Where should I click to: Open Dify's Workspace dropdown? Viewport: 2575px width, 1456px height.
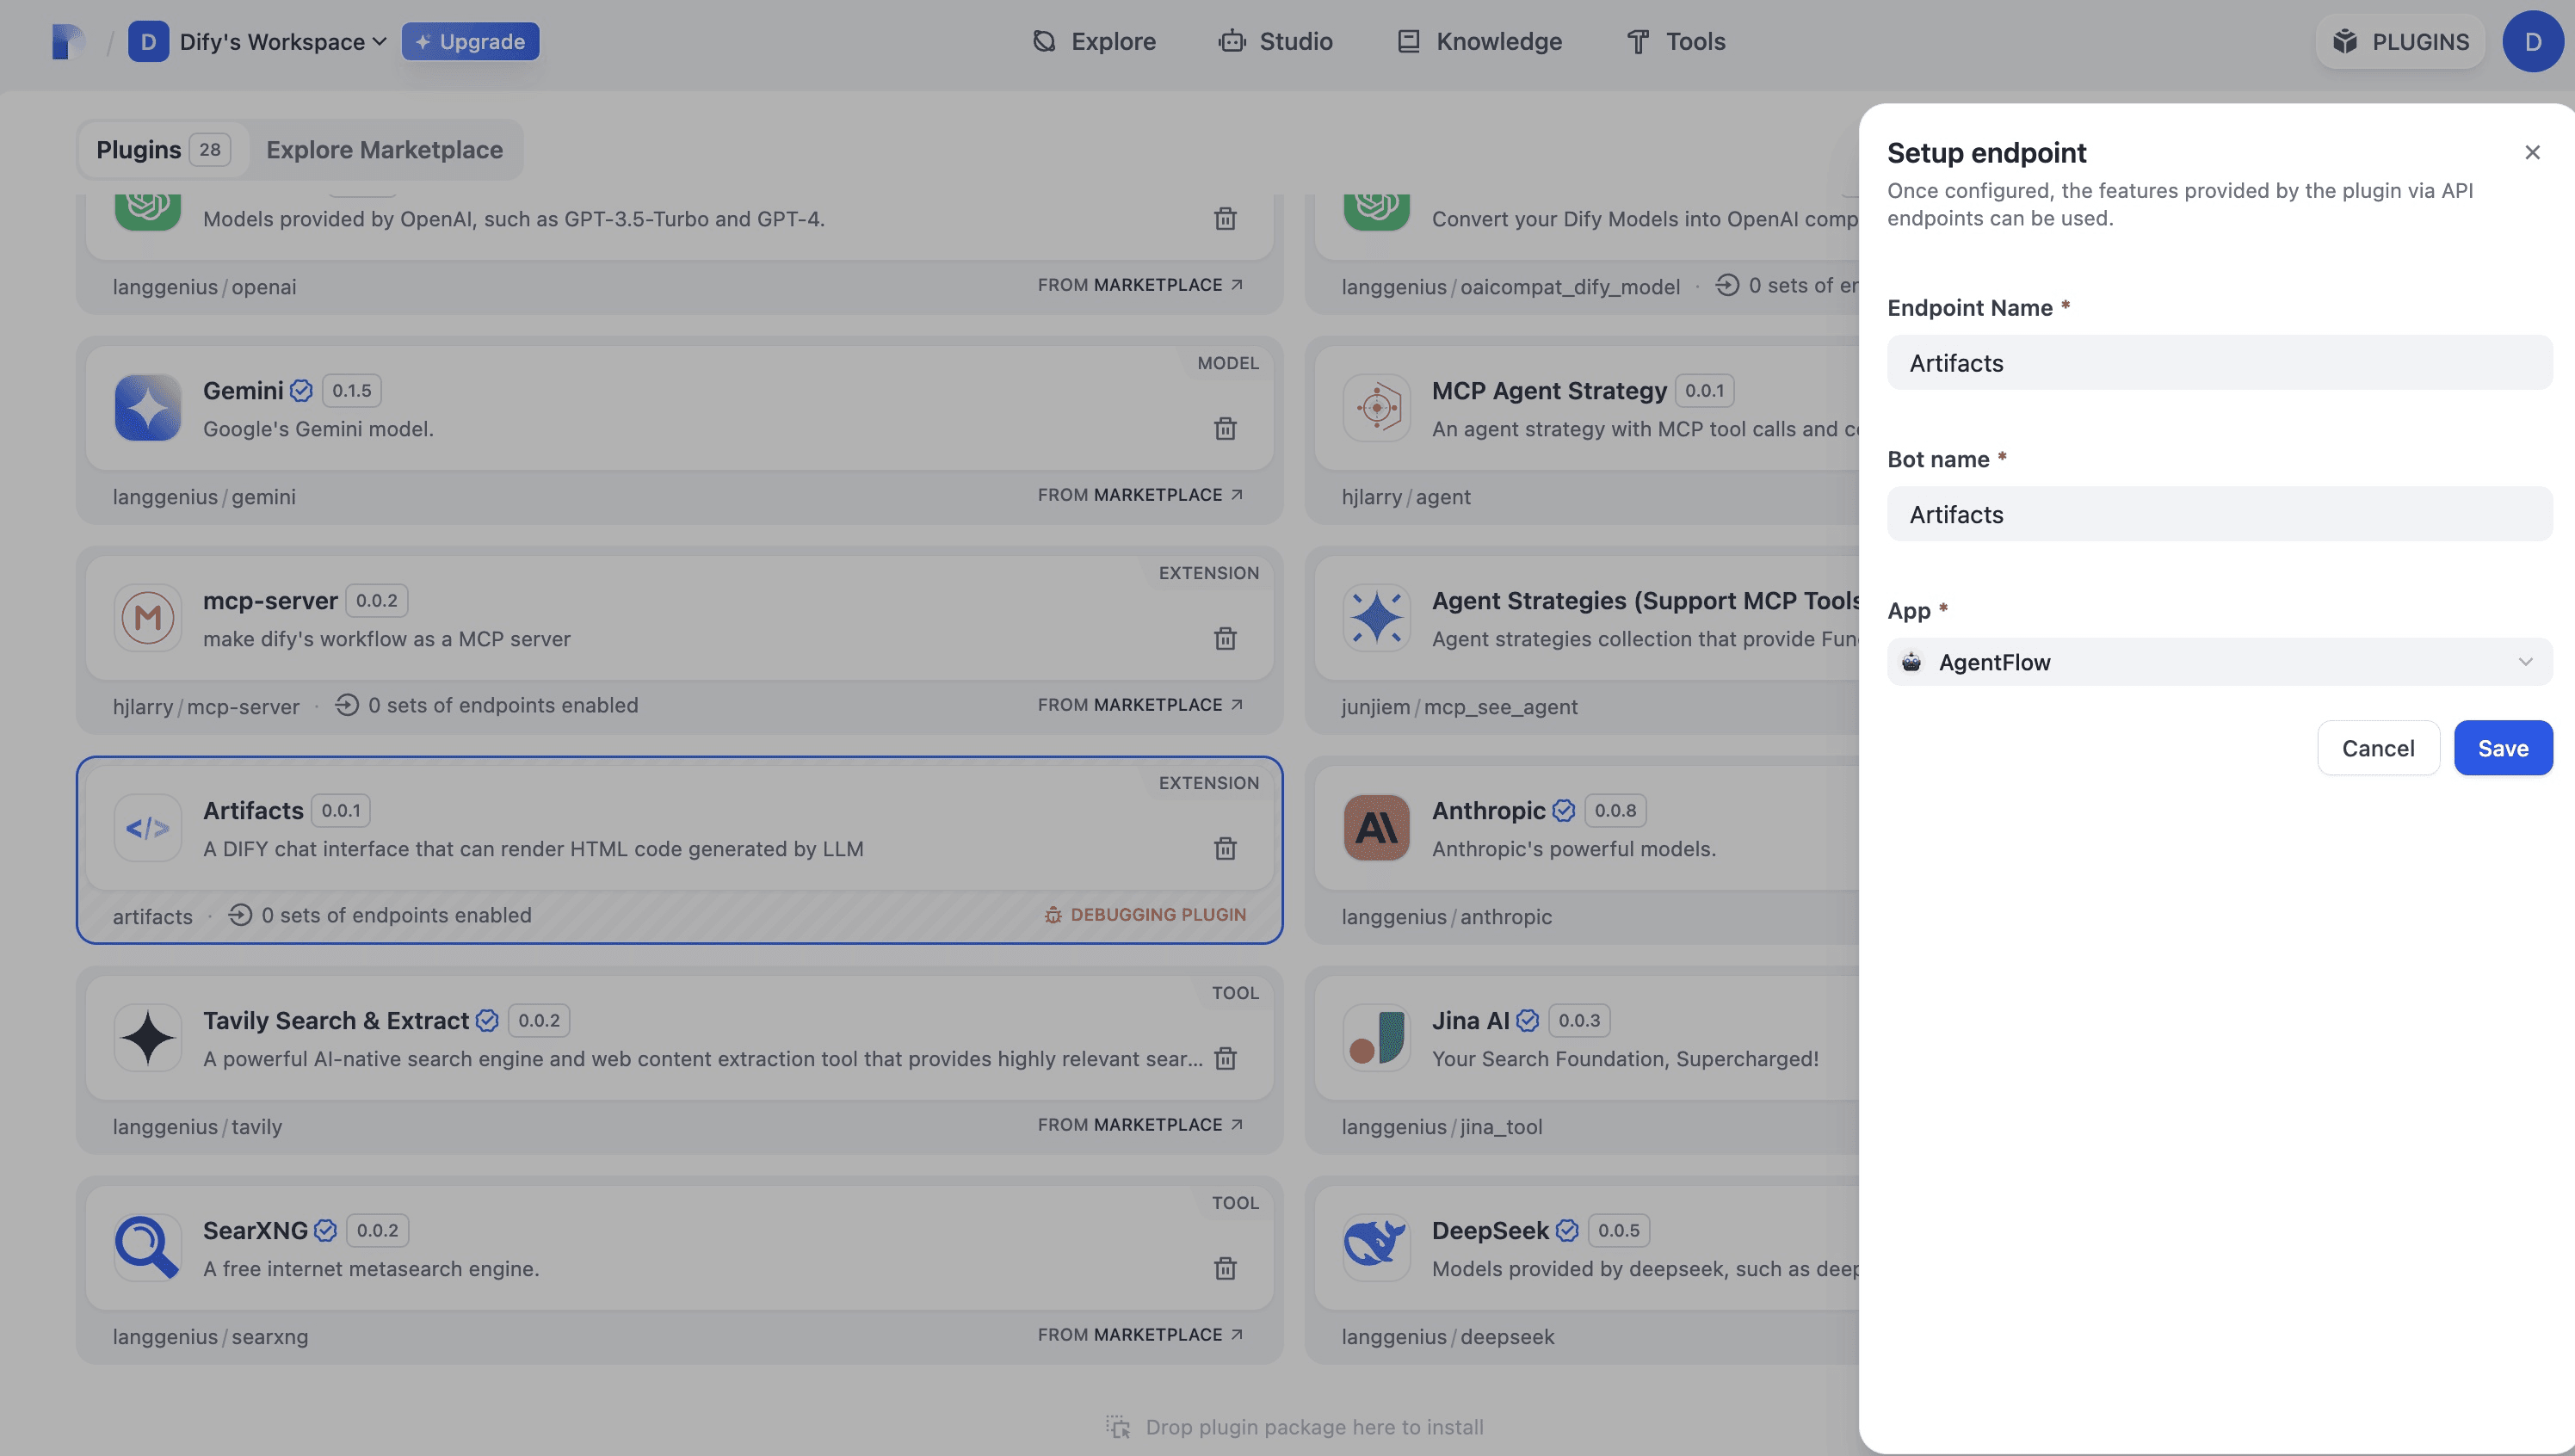coord(258,42)
